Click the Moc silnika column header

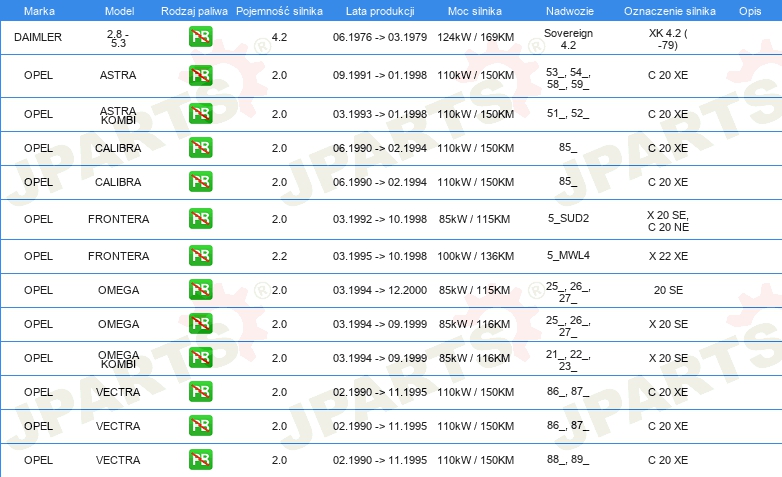click(475, 11)
